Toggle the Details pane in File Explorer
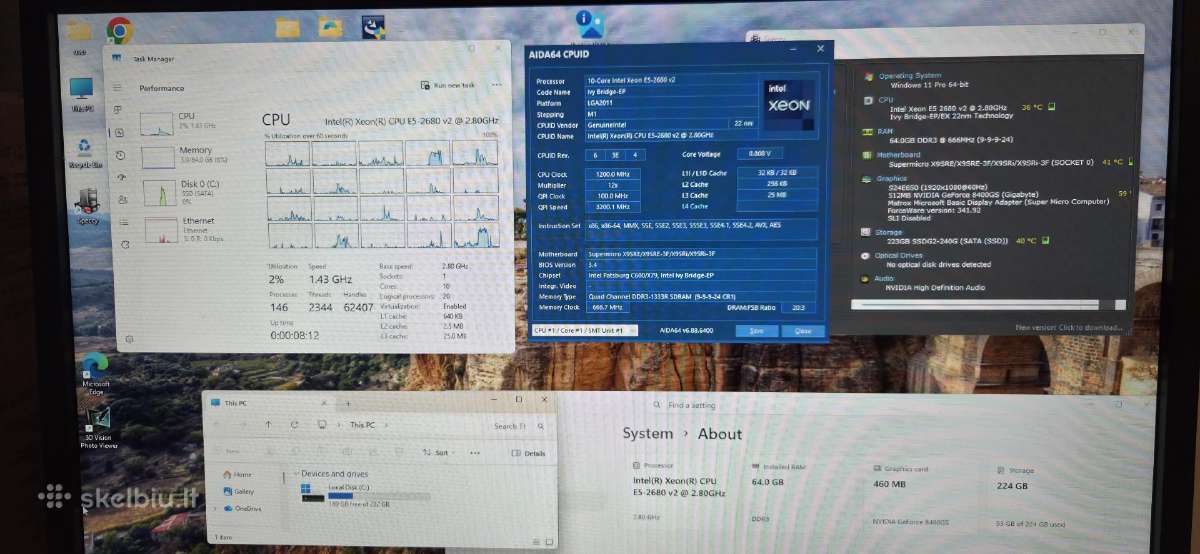Image resolution: width=1200 pixels, height=554 pixels. pos(530,453)
